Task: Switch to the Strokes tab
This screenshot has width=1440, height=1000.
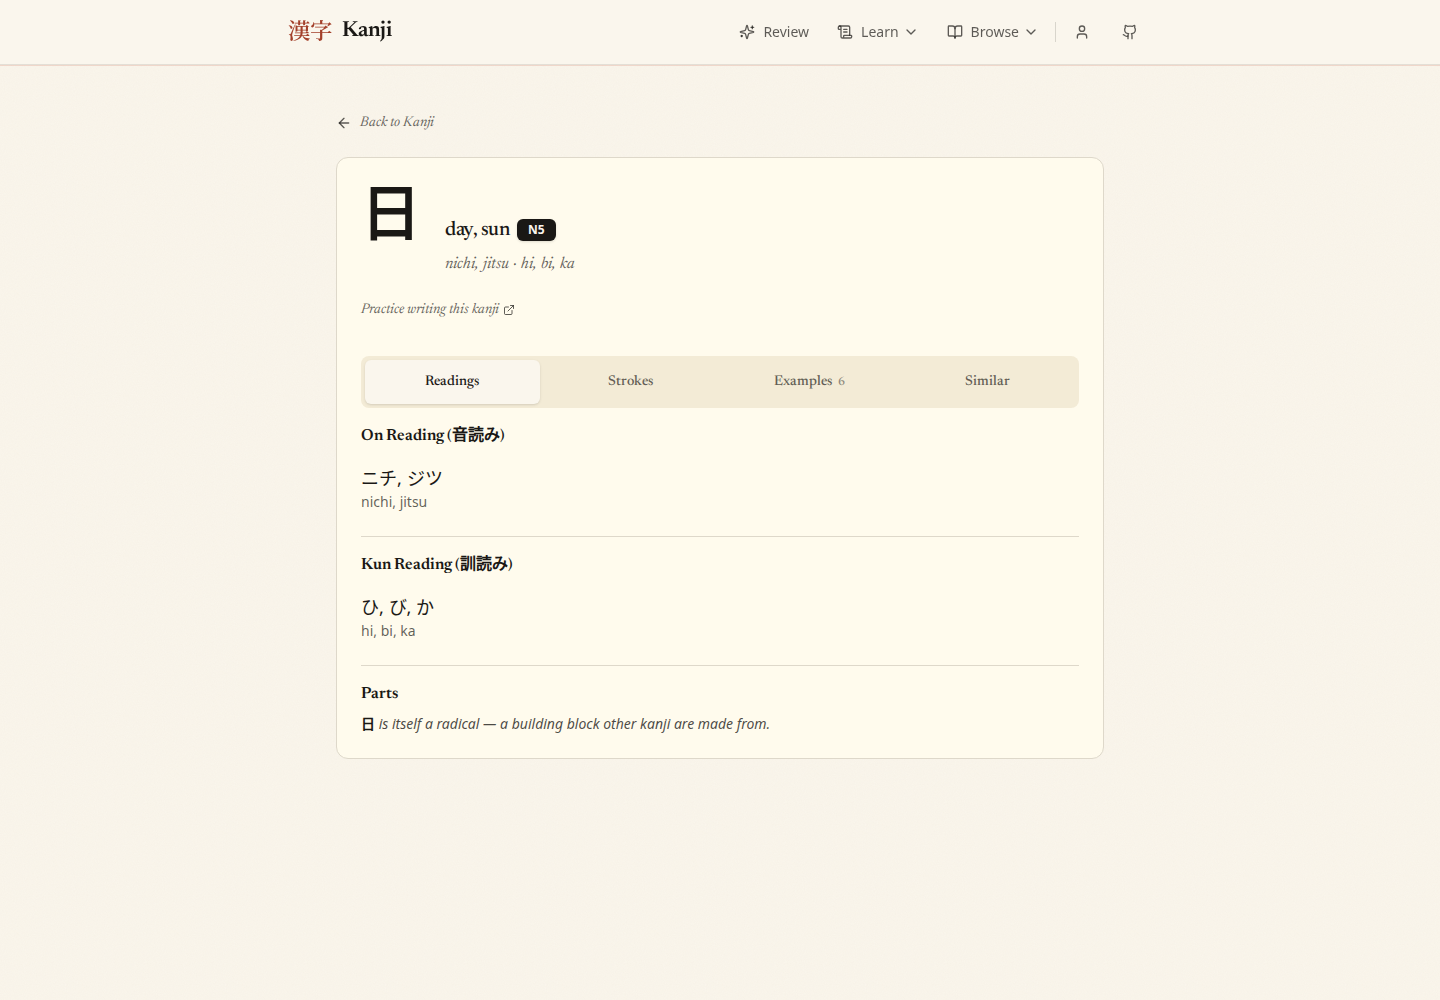Action: tap(631, 381)
